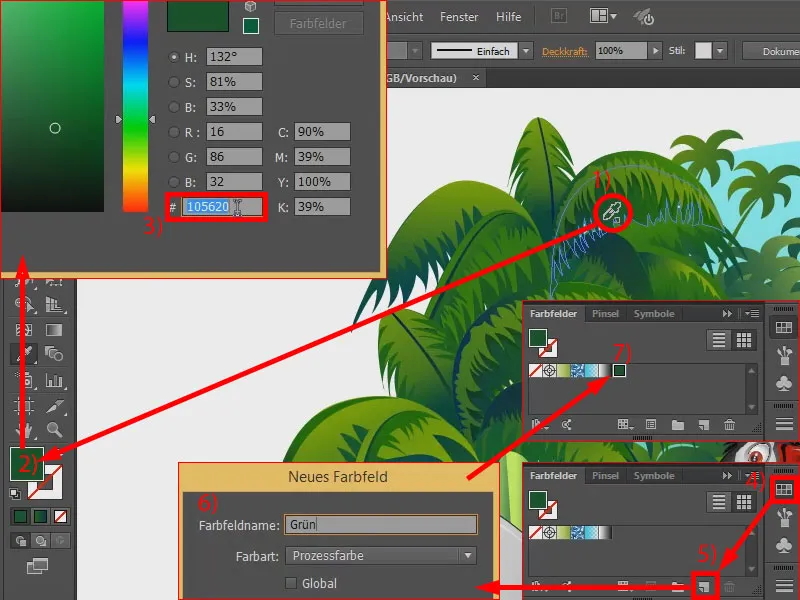Open the Einfach stroke style dropdown arrow
Screen dimensions: 800x600
tap(526, 51)
